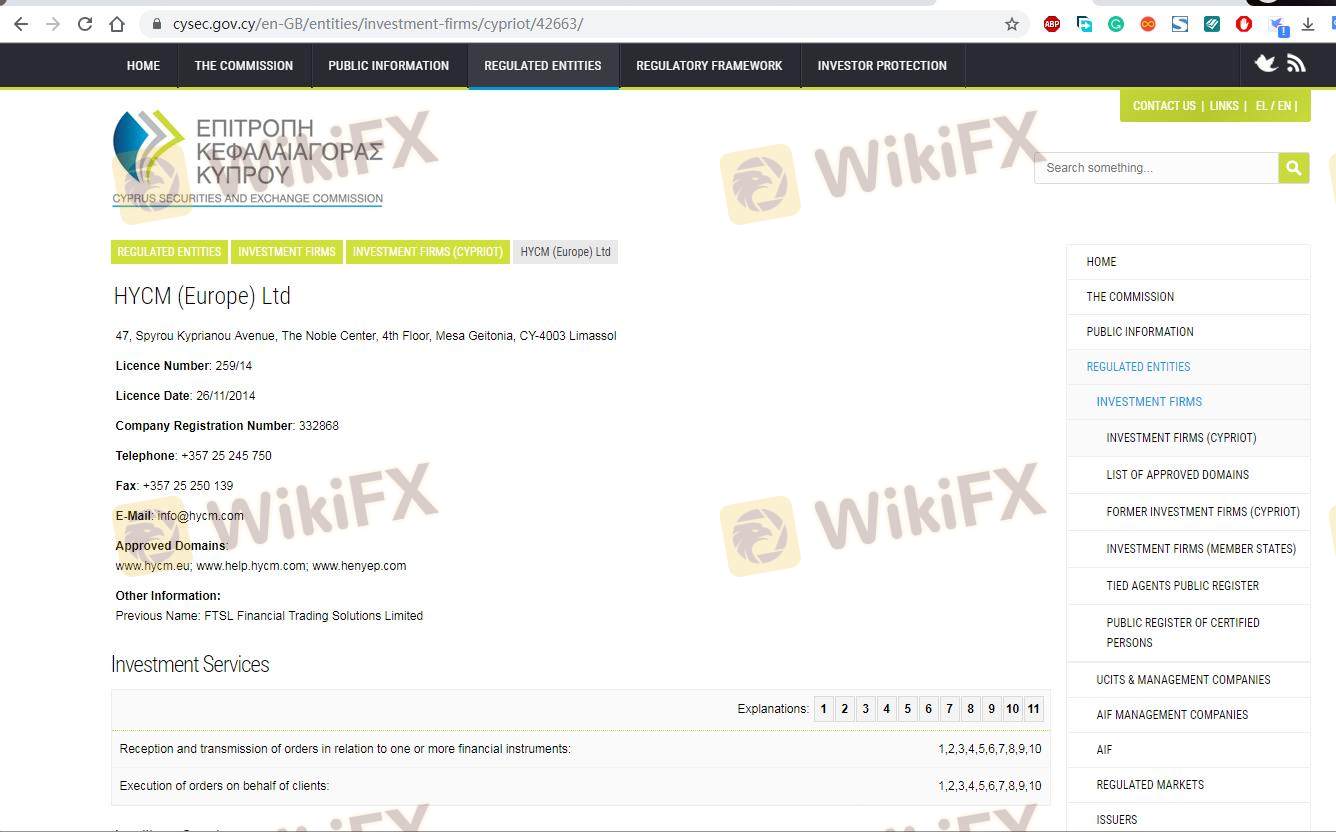Open the downloads extension icon
This screenshot has width=1336, height=832.
point(1307,24)
